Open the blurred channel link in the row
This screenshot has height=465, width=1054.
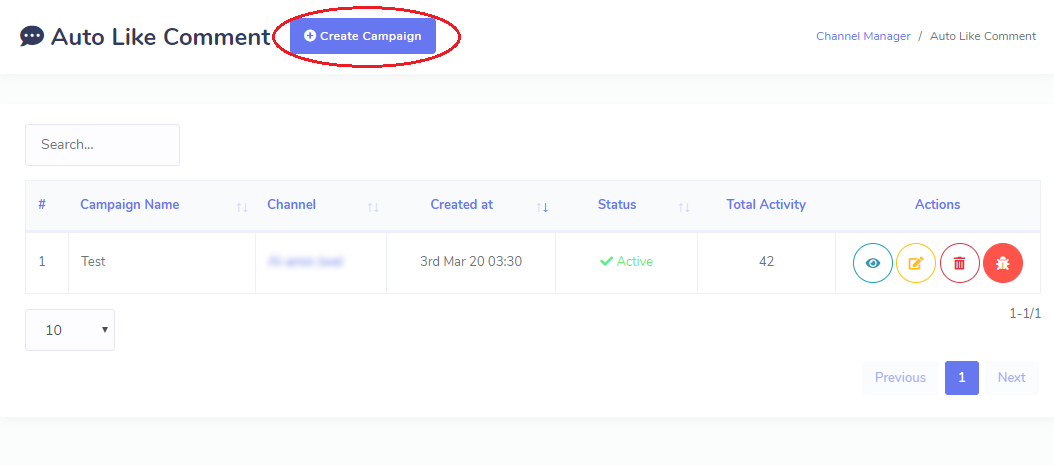(x=306, y=261)
